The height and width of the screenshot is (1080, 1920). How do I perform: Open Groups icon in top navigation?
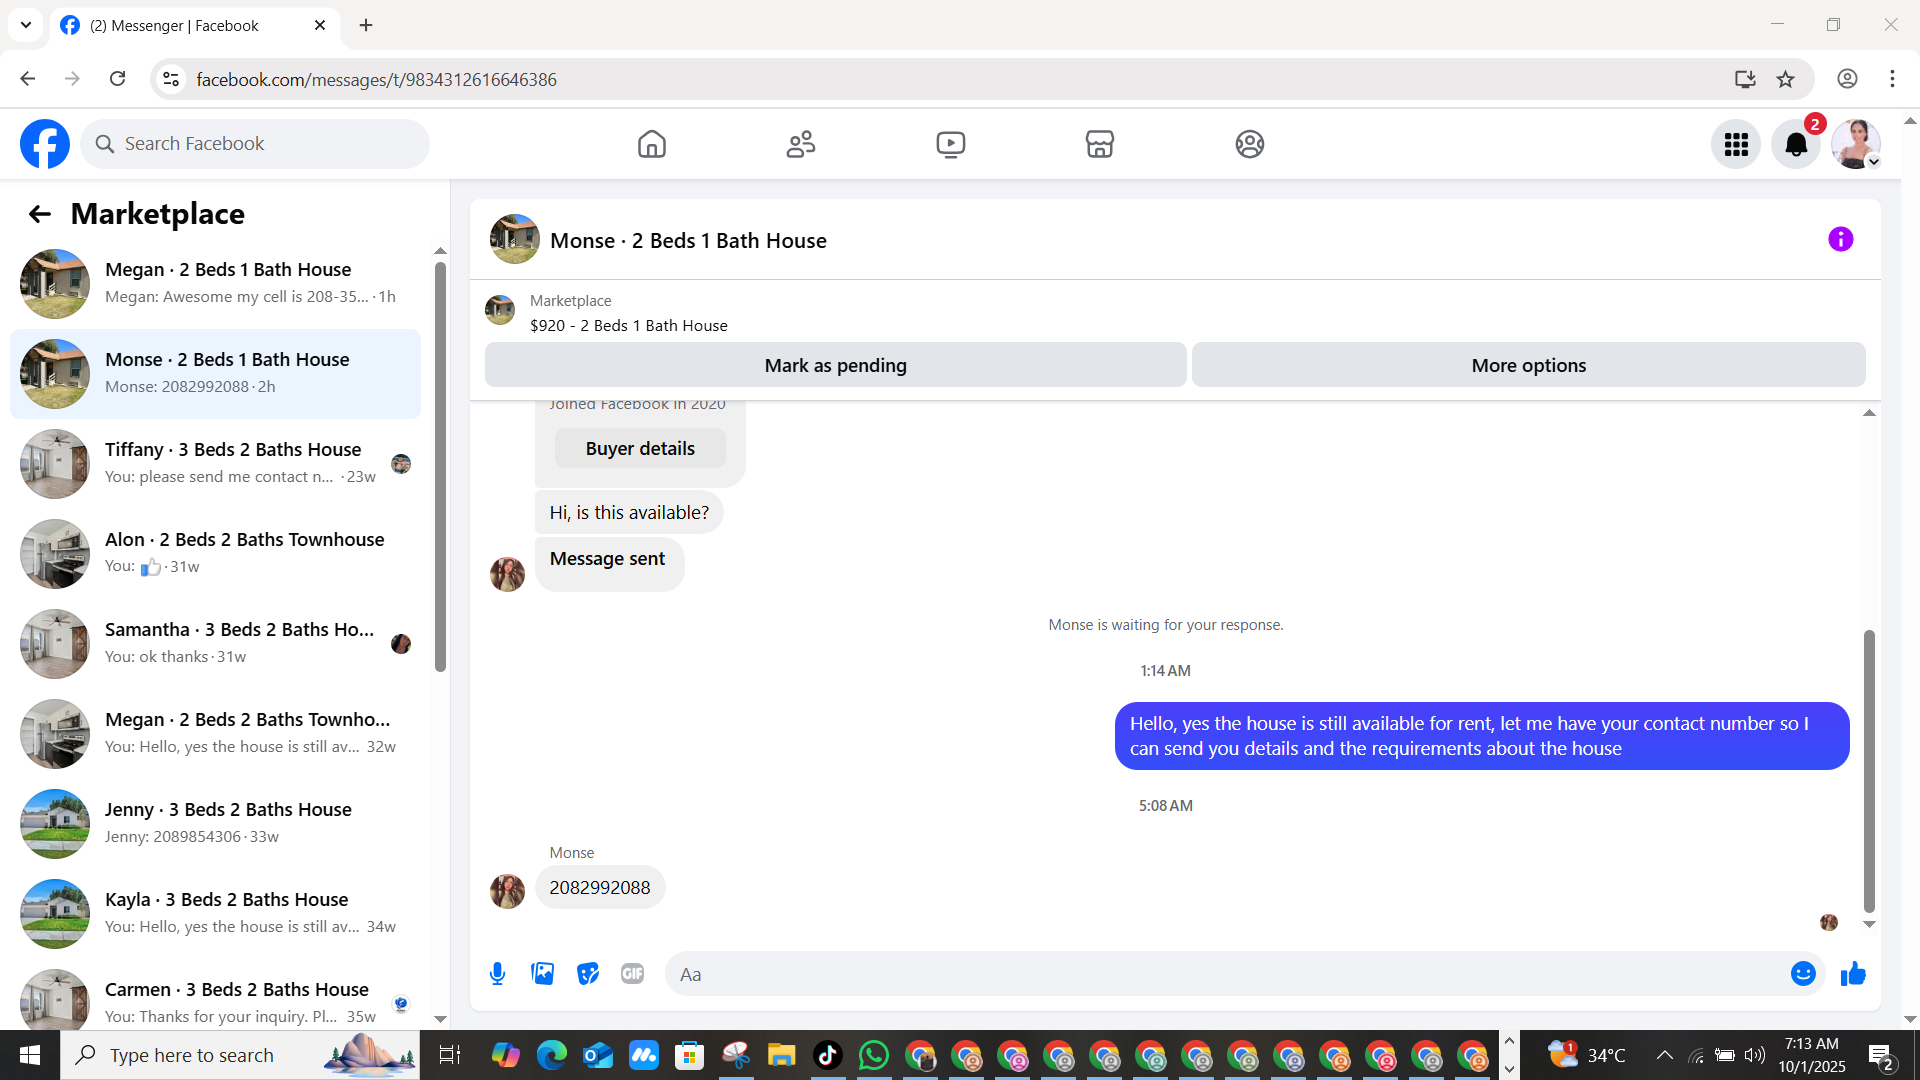coord(1250,144)
